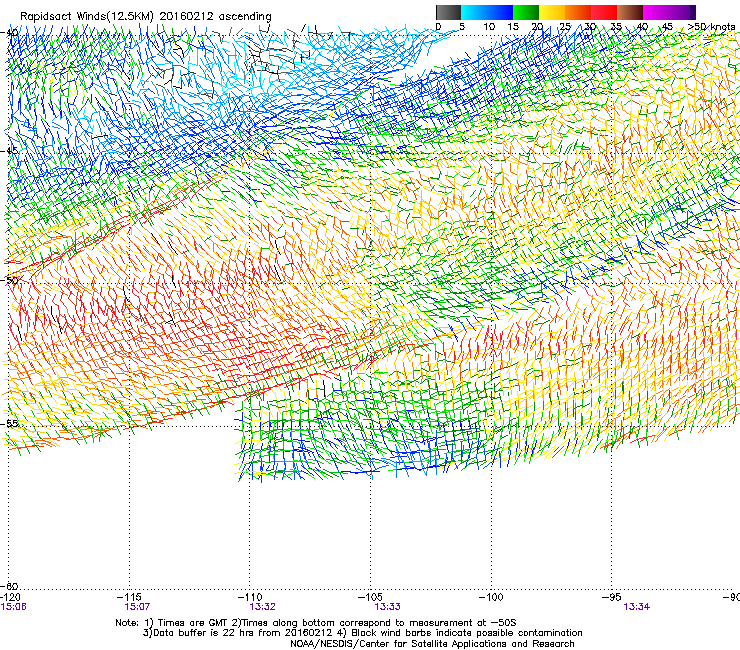Click the '>50 knots' legend label

711,27
